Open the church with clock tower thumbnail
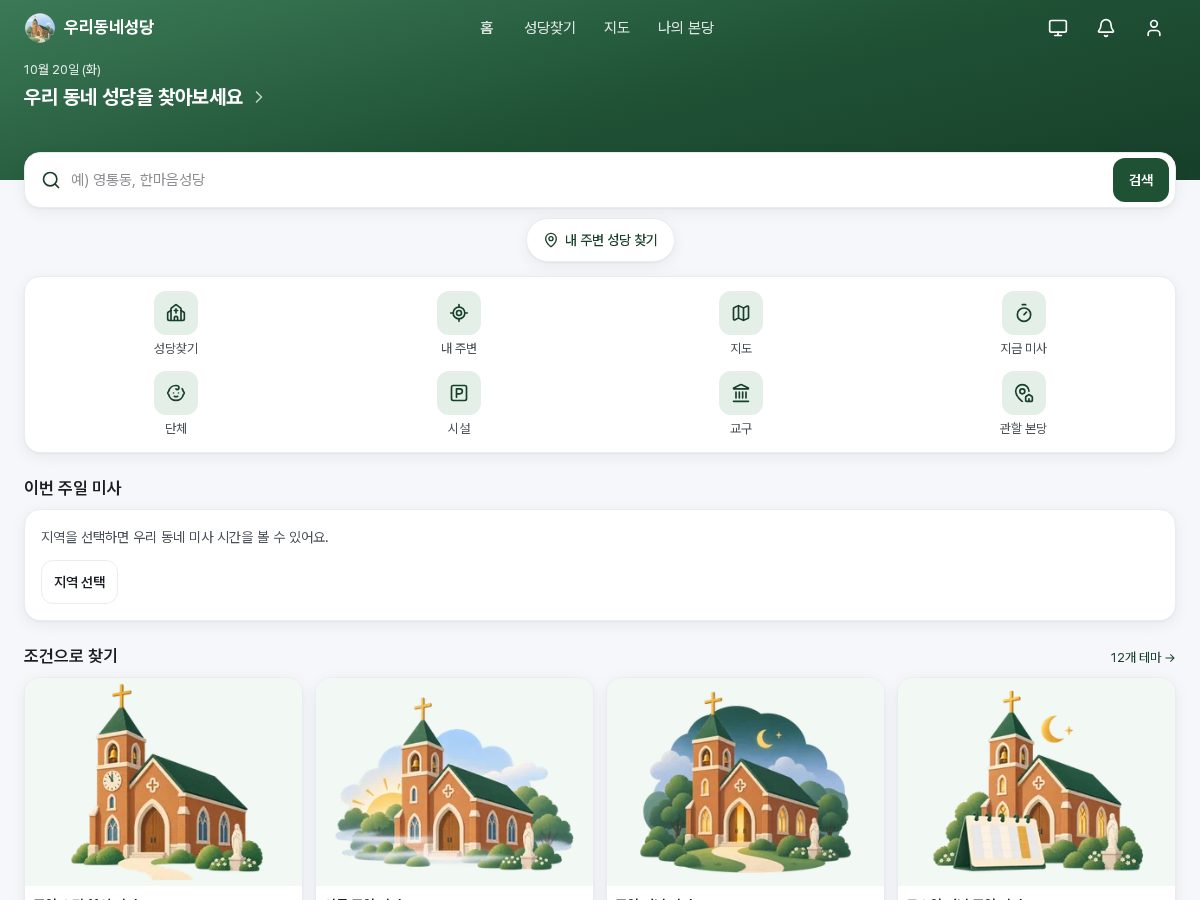Screen dimensions: 1200x900 point(164,782)
